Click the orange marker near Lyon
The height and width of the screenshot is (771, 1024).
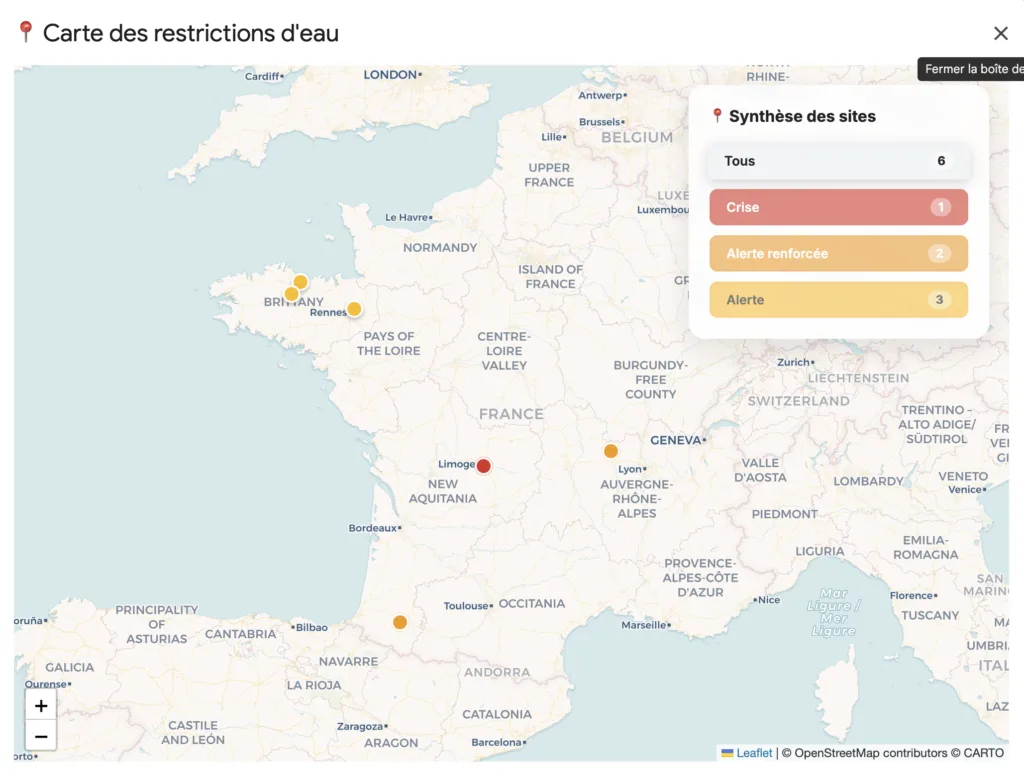[611, 450]
